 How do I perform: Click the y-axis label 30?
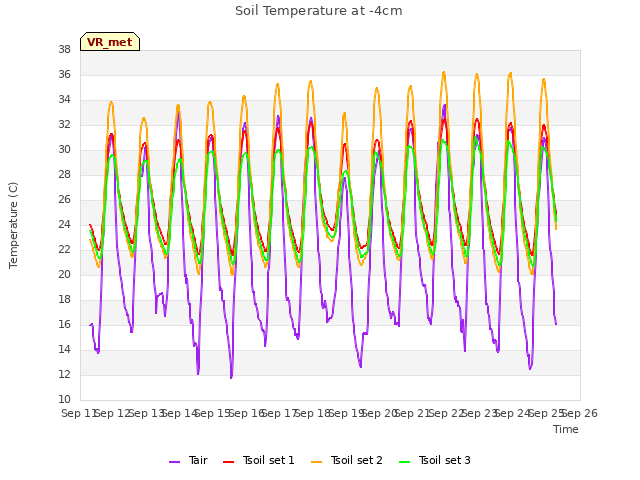click(64, 150)
